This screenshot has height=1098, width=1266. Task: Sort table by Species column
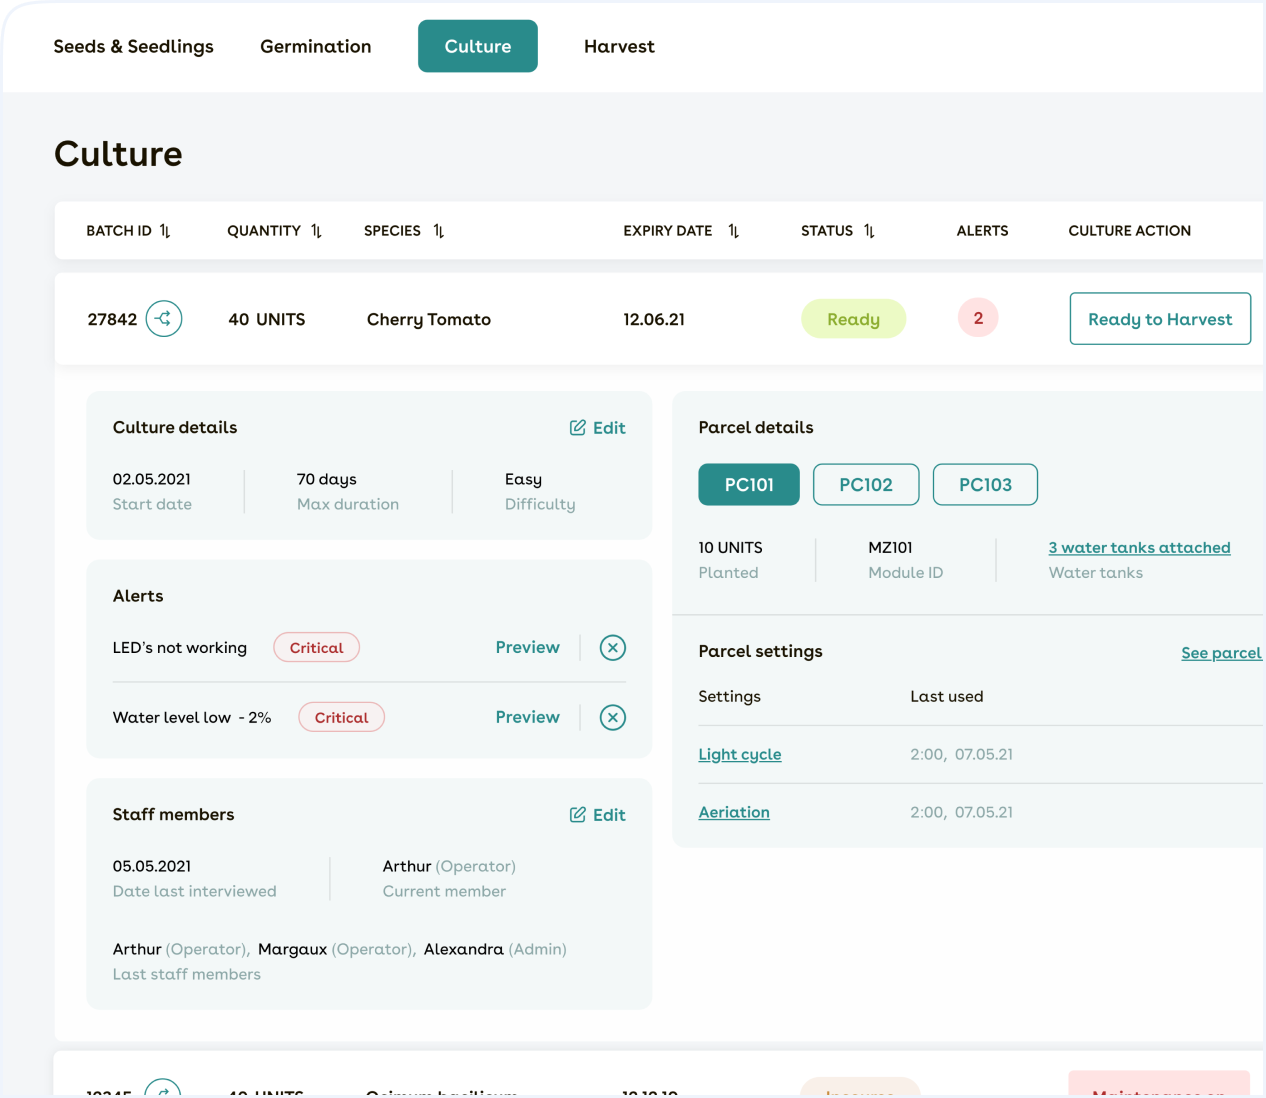[x=438, y=231]
